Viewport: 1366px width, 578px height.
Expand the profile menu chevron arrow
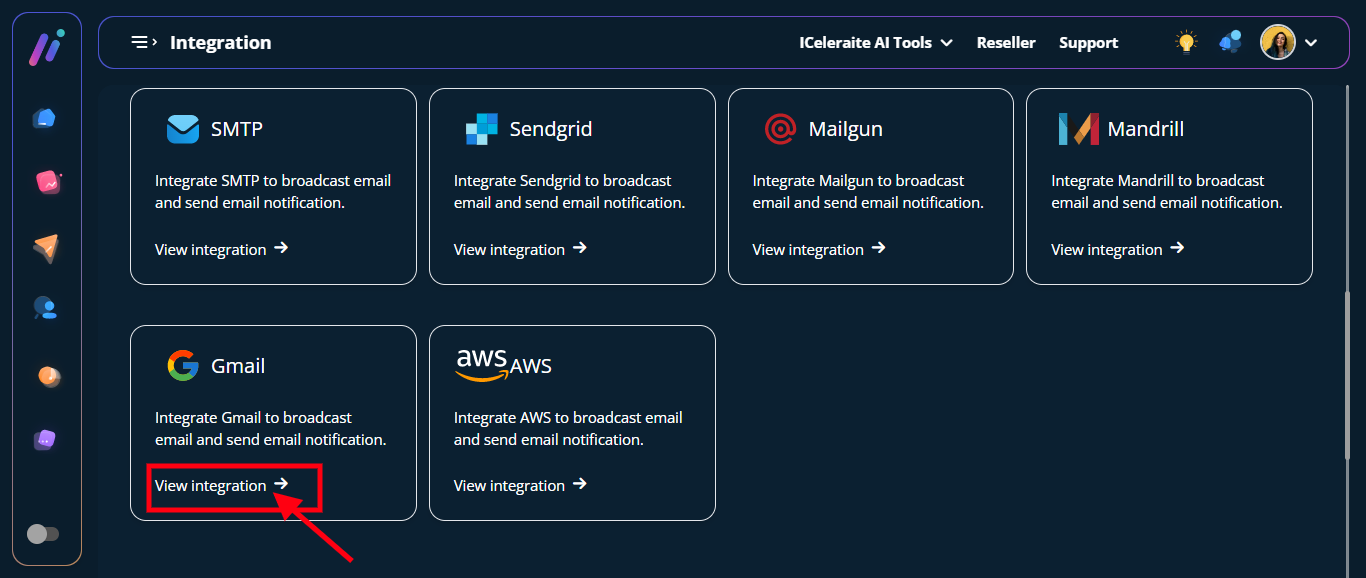tap(1311, 43)
